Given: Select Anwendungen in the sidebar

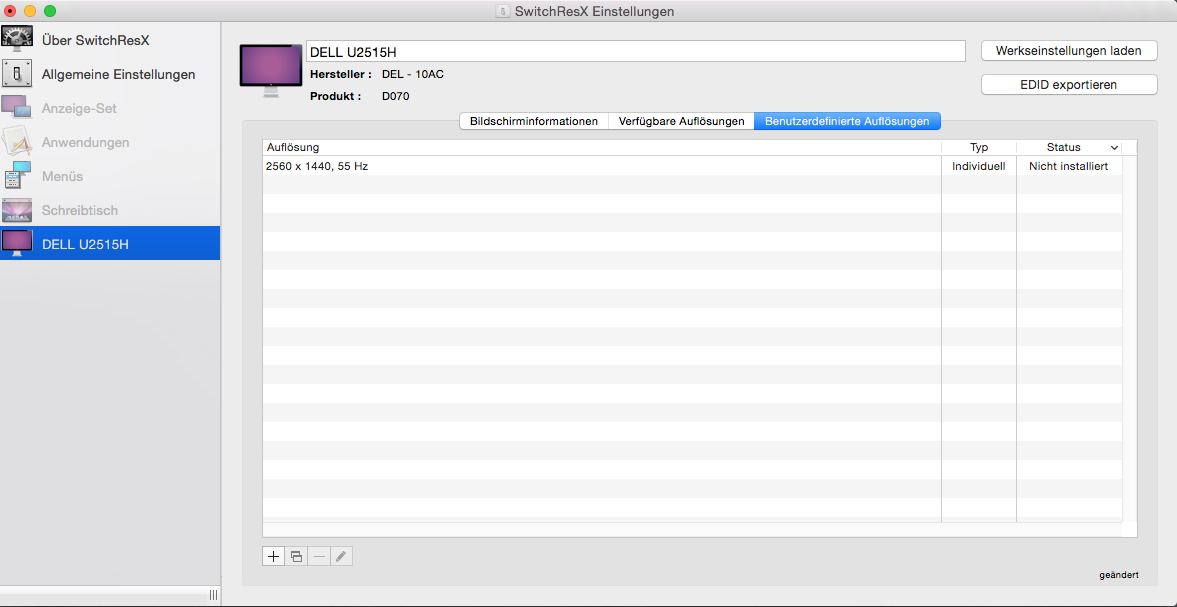Looking at the screenshot, I should 110,142.
